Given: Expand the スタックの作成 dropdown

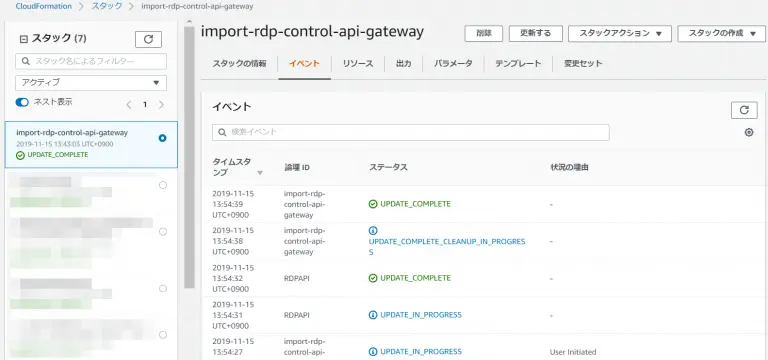Looking at the screenshot, I should click(722, 33).
